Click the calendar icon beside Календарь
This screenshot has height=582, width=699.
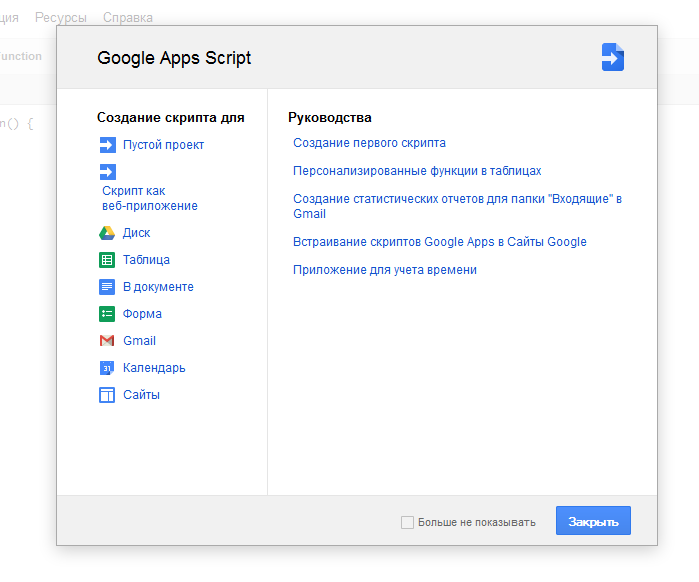[x=107, y=368]
